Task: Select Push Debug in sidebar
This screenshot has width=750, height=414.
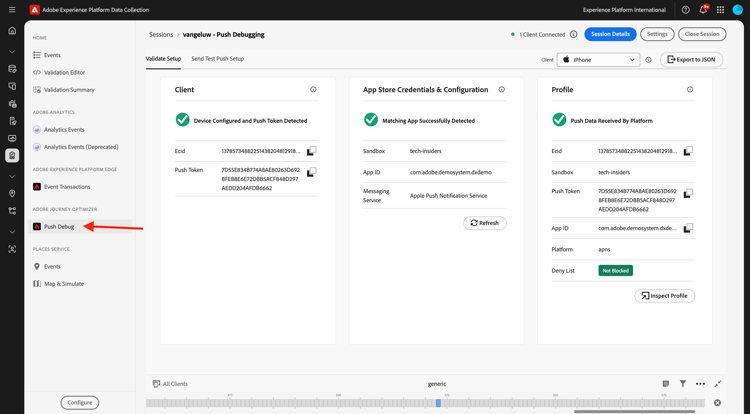Action: 80,227
